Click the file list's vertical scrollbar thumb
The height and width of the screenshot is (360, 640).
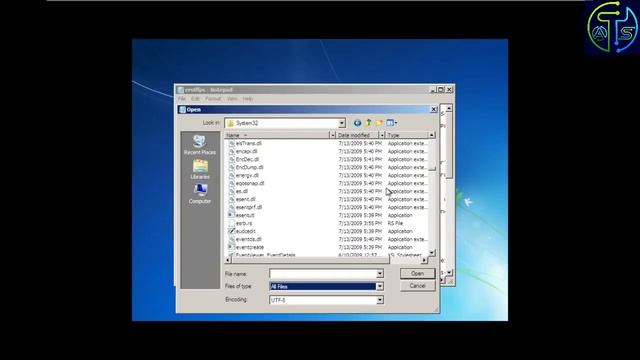432,168
